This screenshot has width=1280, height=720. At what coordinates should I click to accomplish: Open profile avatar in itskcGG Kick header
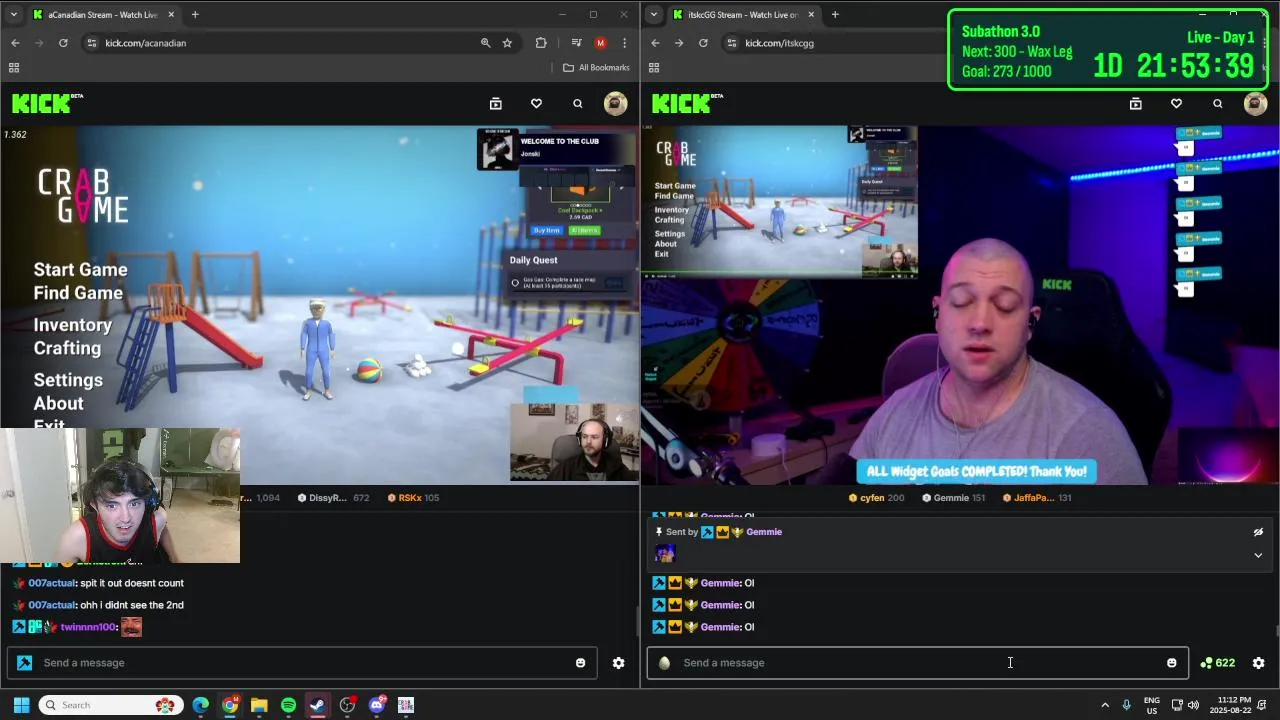tap(1255, 103)
